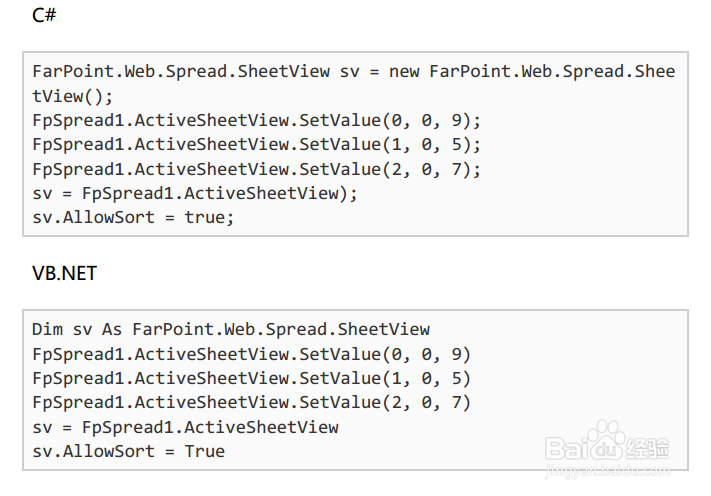The image size is (711, 496).
Task: Click C# line SetValue(0, 0, 9);
Action: (256, 121)
